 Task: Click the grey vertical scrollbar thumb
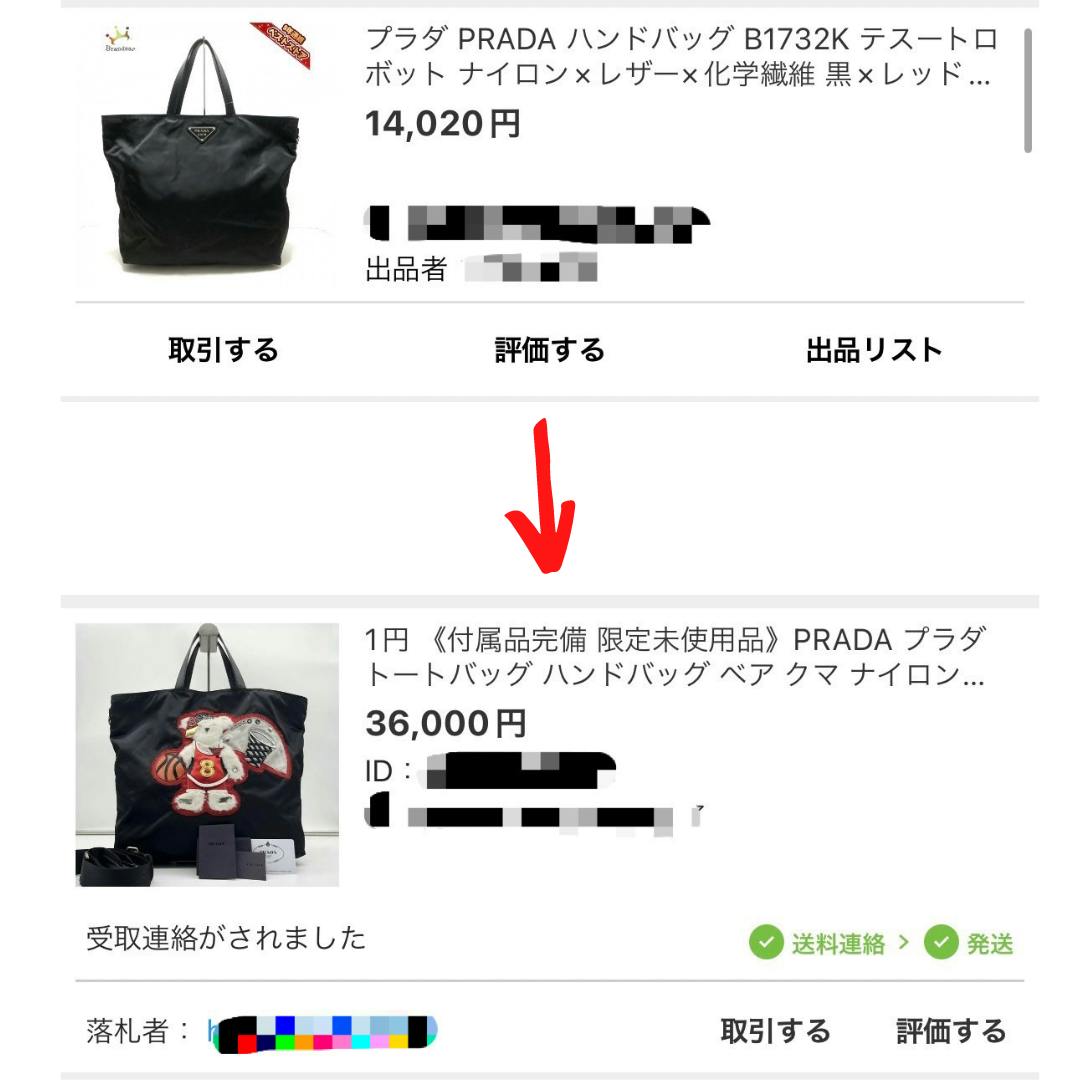1028,90
